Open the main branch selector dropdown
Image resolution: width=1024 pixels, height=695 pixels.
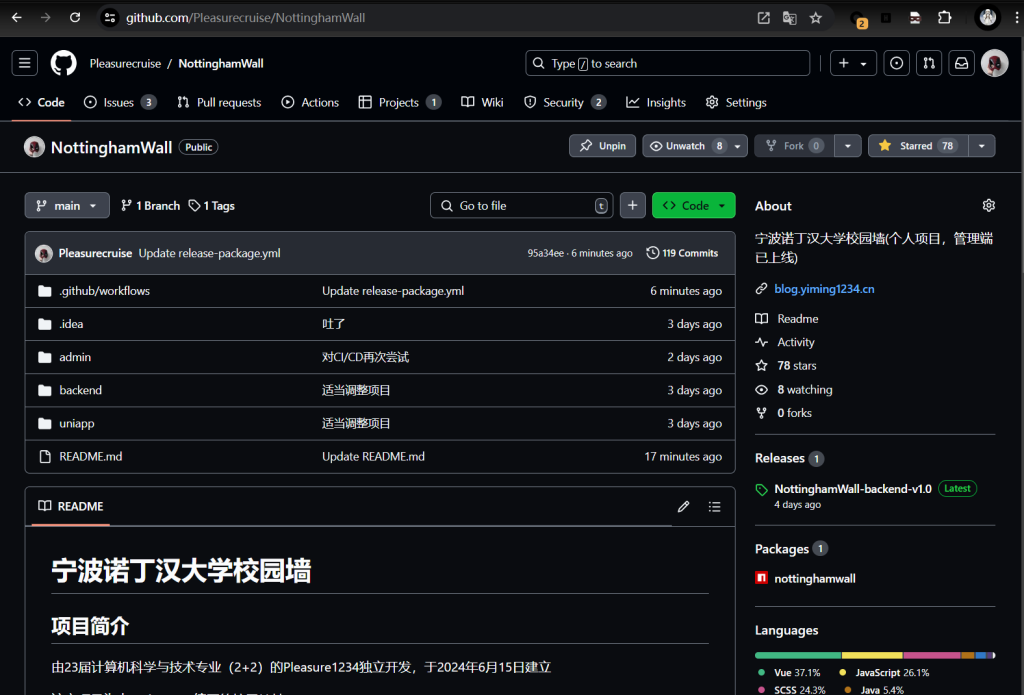(x=67, y=205)
